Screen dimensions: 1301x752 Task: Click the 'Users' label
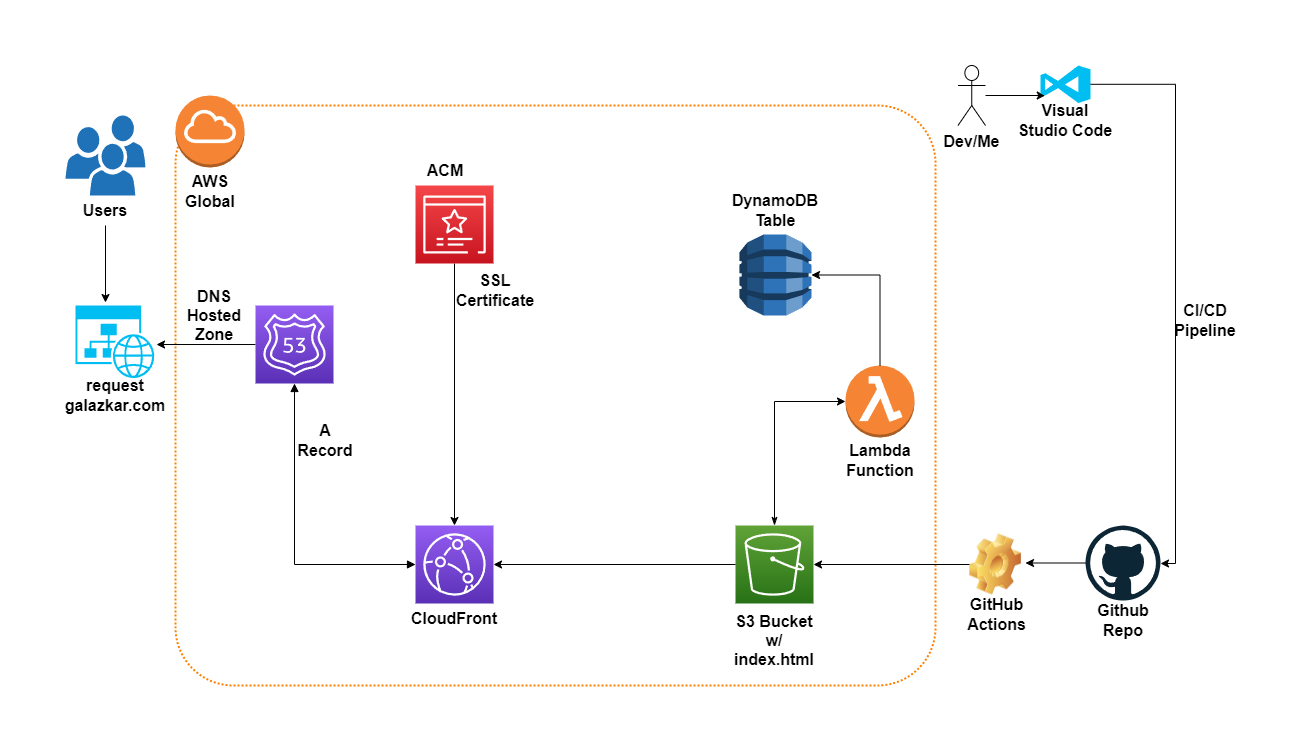pos(105,210)
